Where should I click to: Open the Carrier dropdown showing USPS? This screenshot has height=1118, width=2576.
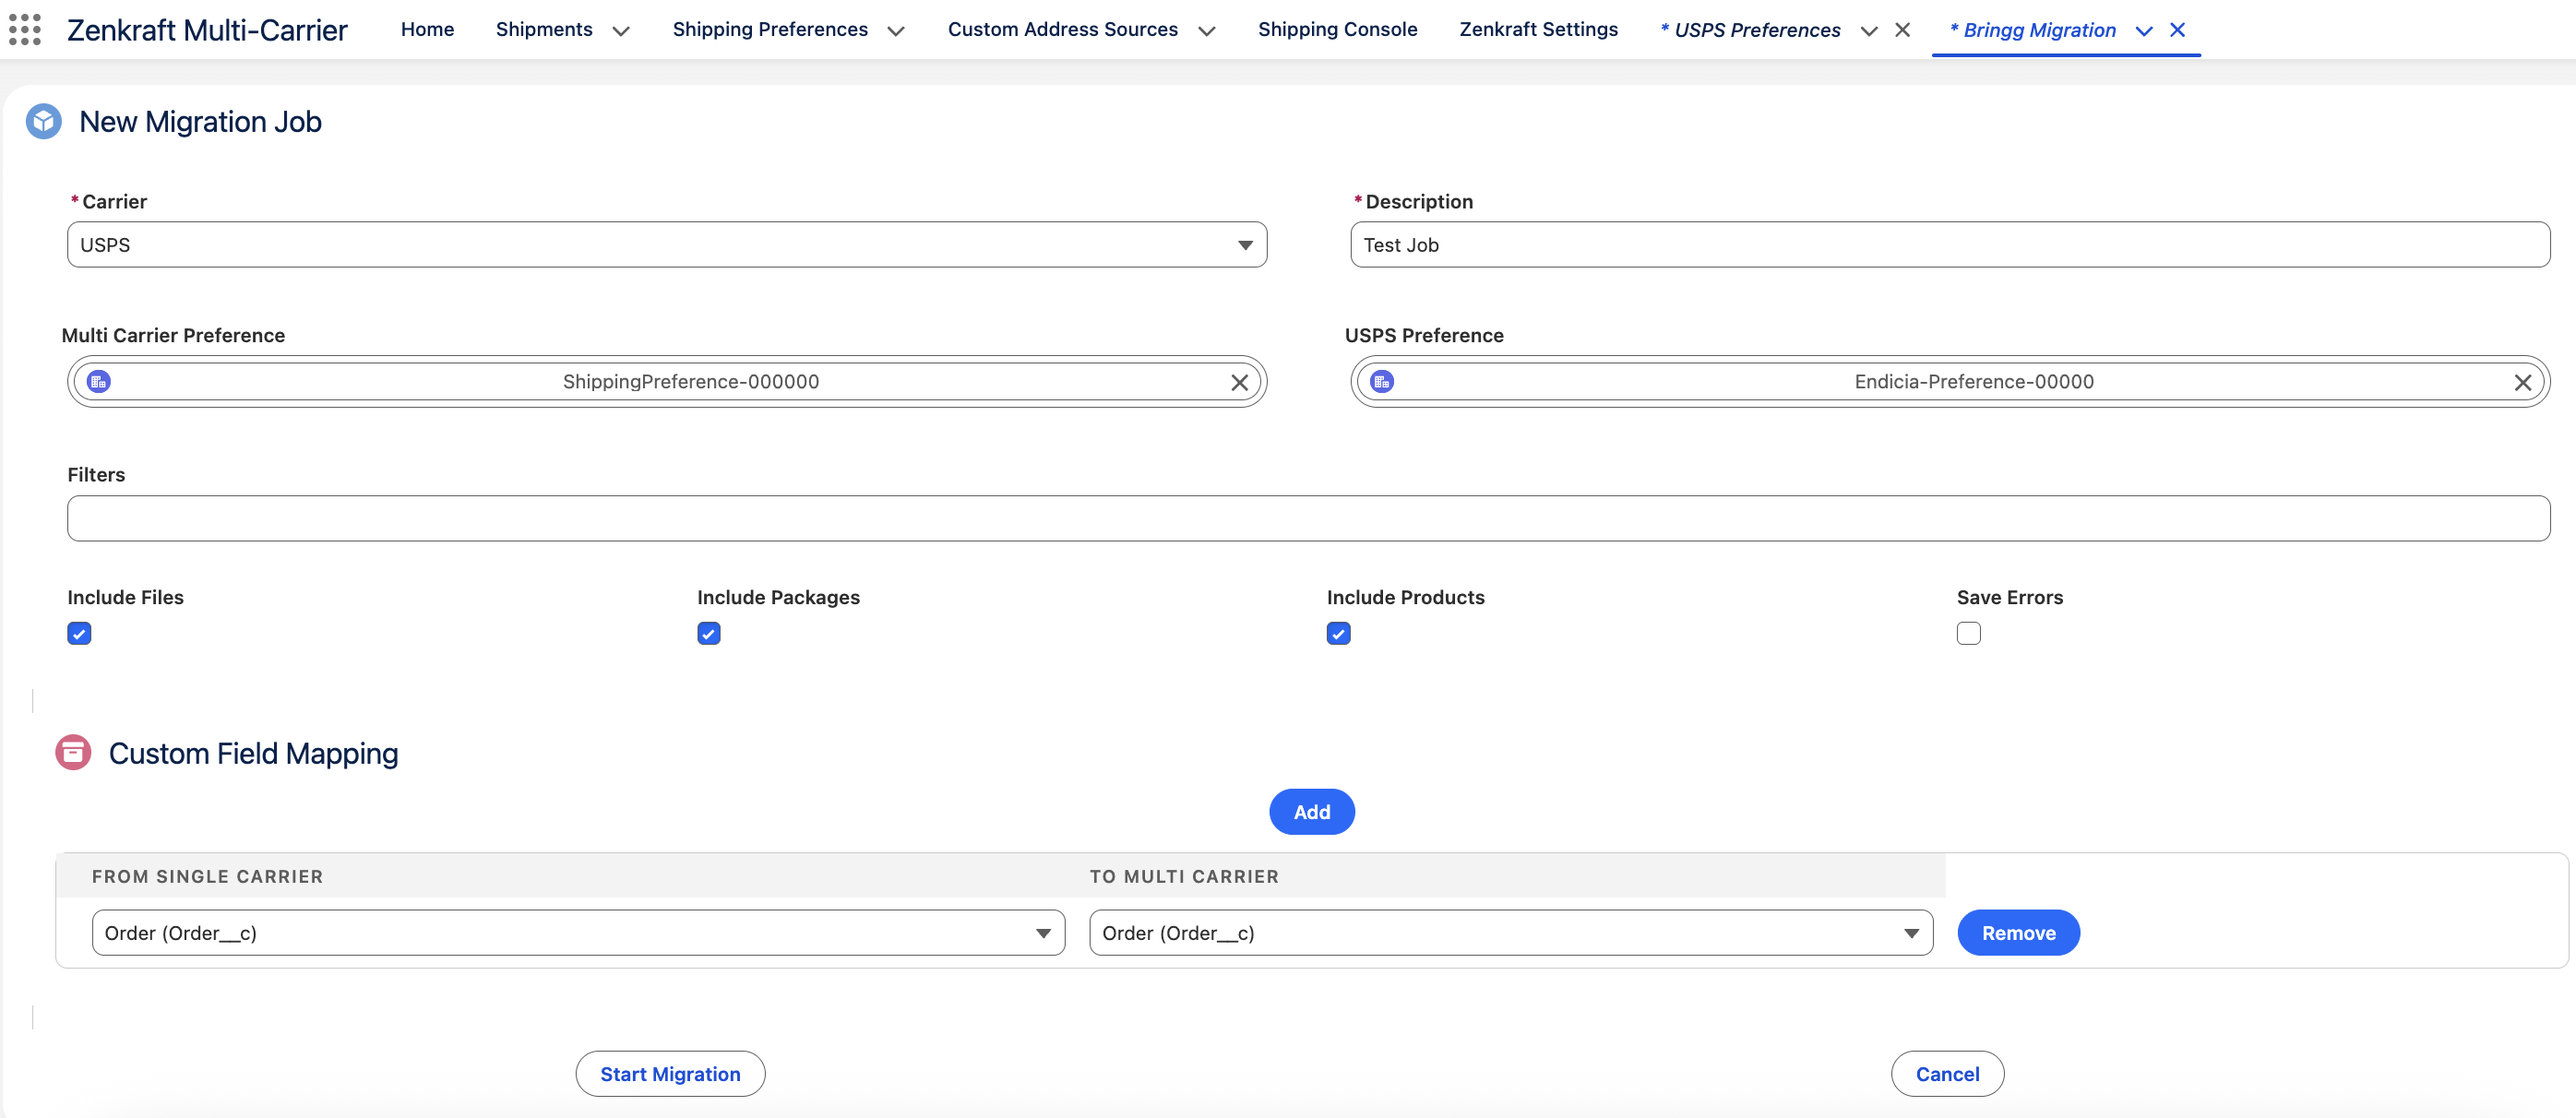(666, 245)
